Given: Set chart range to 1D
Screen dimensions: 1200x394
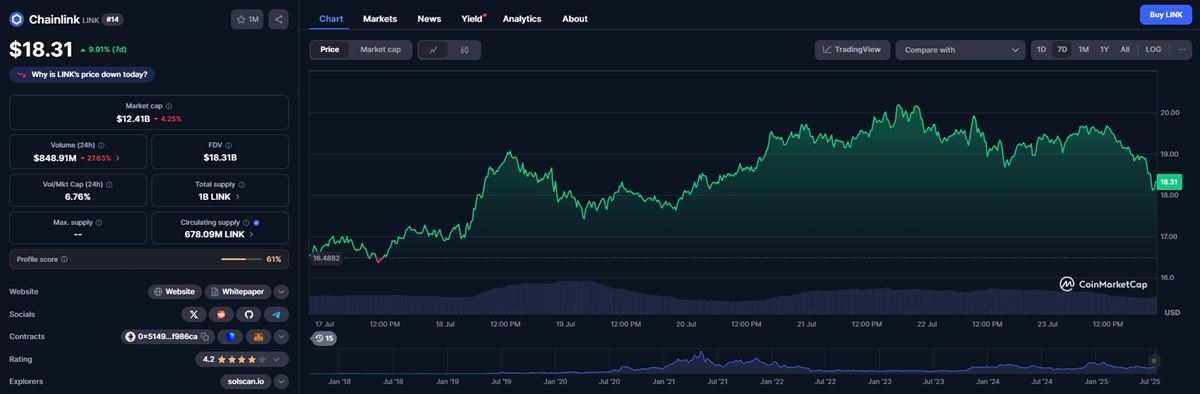Looking at the screenshot, I should 1041,49.
